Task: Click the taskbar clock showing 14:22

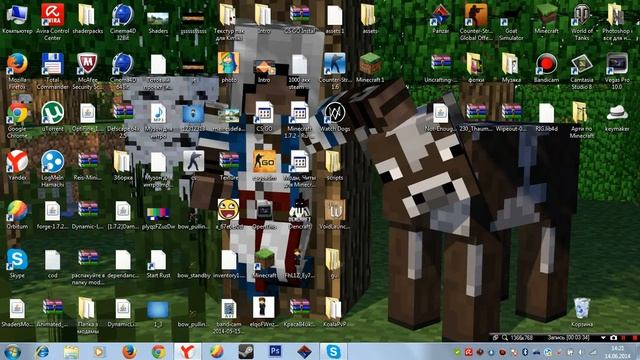Action: coord(618,352)
